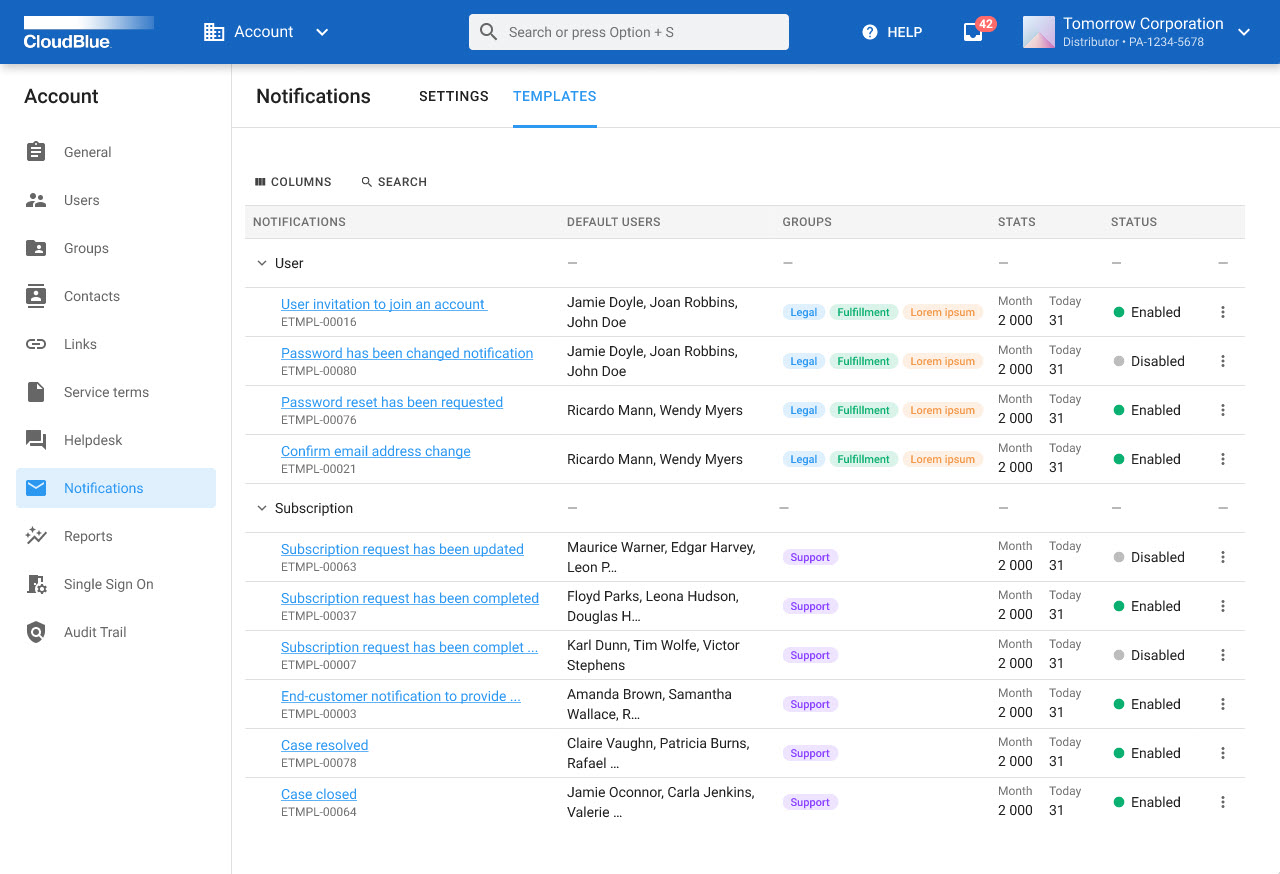Open the Audit Trail section
Image resolution: width=1280 pixels, height=874 pixels.
(95, 632)
